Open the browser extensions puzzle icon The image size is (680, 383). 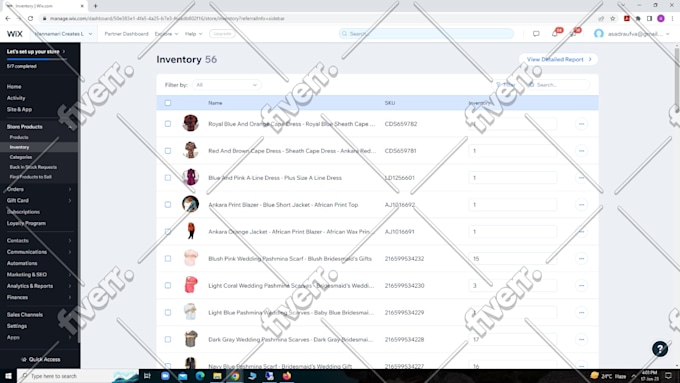pos(638,18)
